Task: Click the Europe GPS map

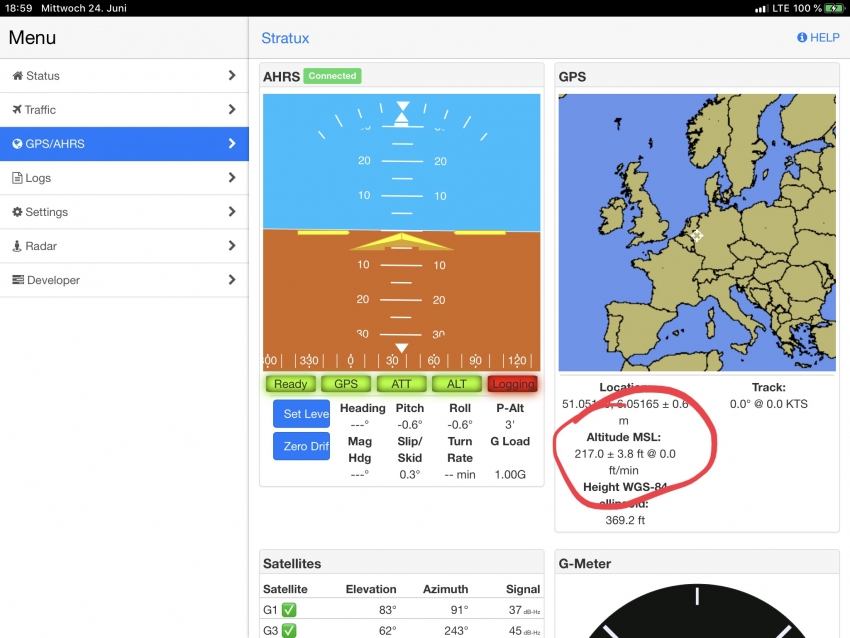Action: 697,233
